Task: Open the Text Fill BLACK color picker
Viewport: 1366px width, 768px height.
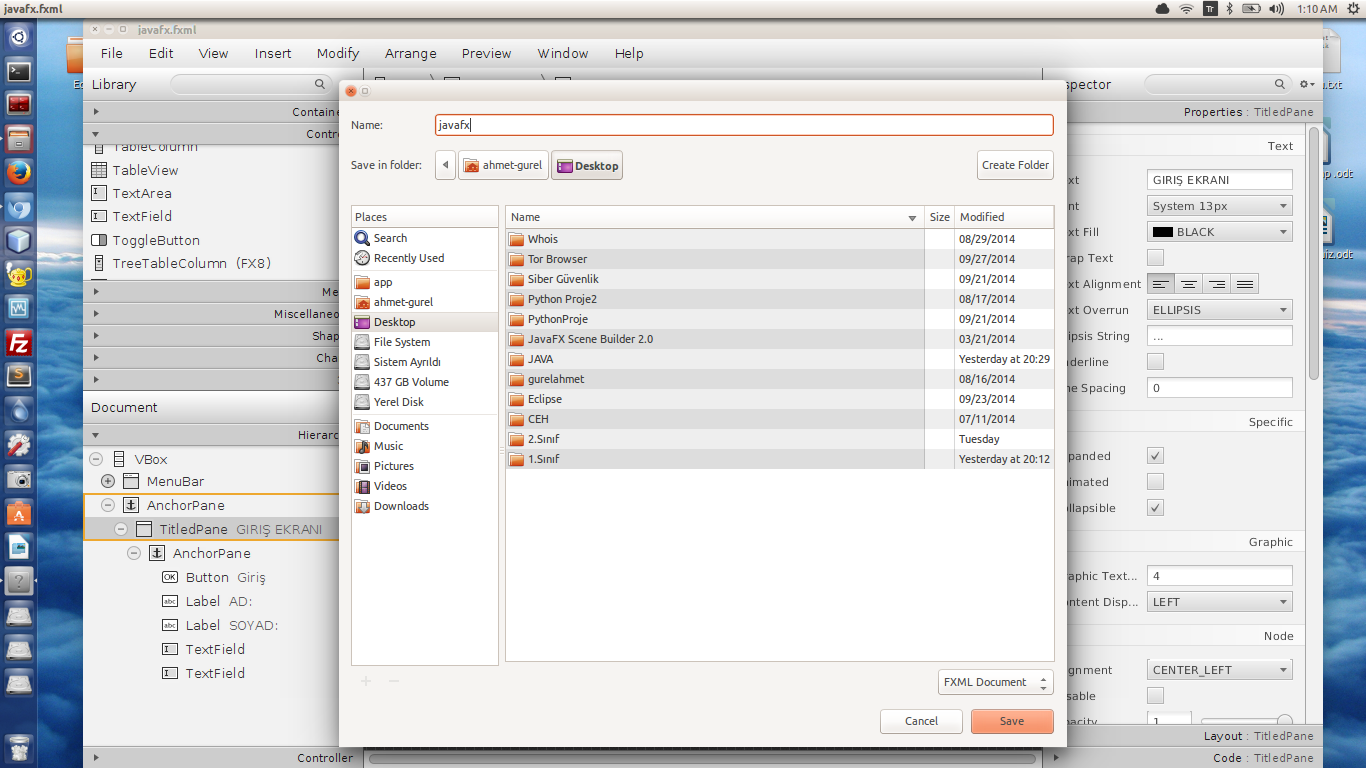Action: [x=1220, y=232]
